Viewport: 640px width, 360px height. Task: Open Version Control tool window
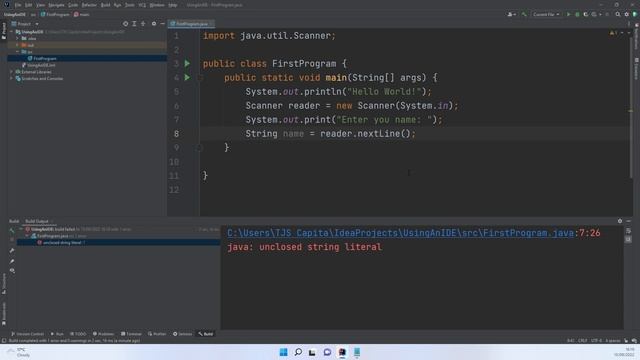click(x=27, y=334)
